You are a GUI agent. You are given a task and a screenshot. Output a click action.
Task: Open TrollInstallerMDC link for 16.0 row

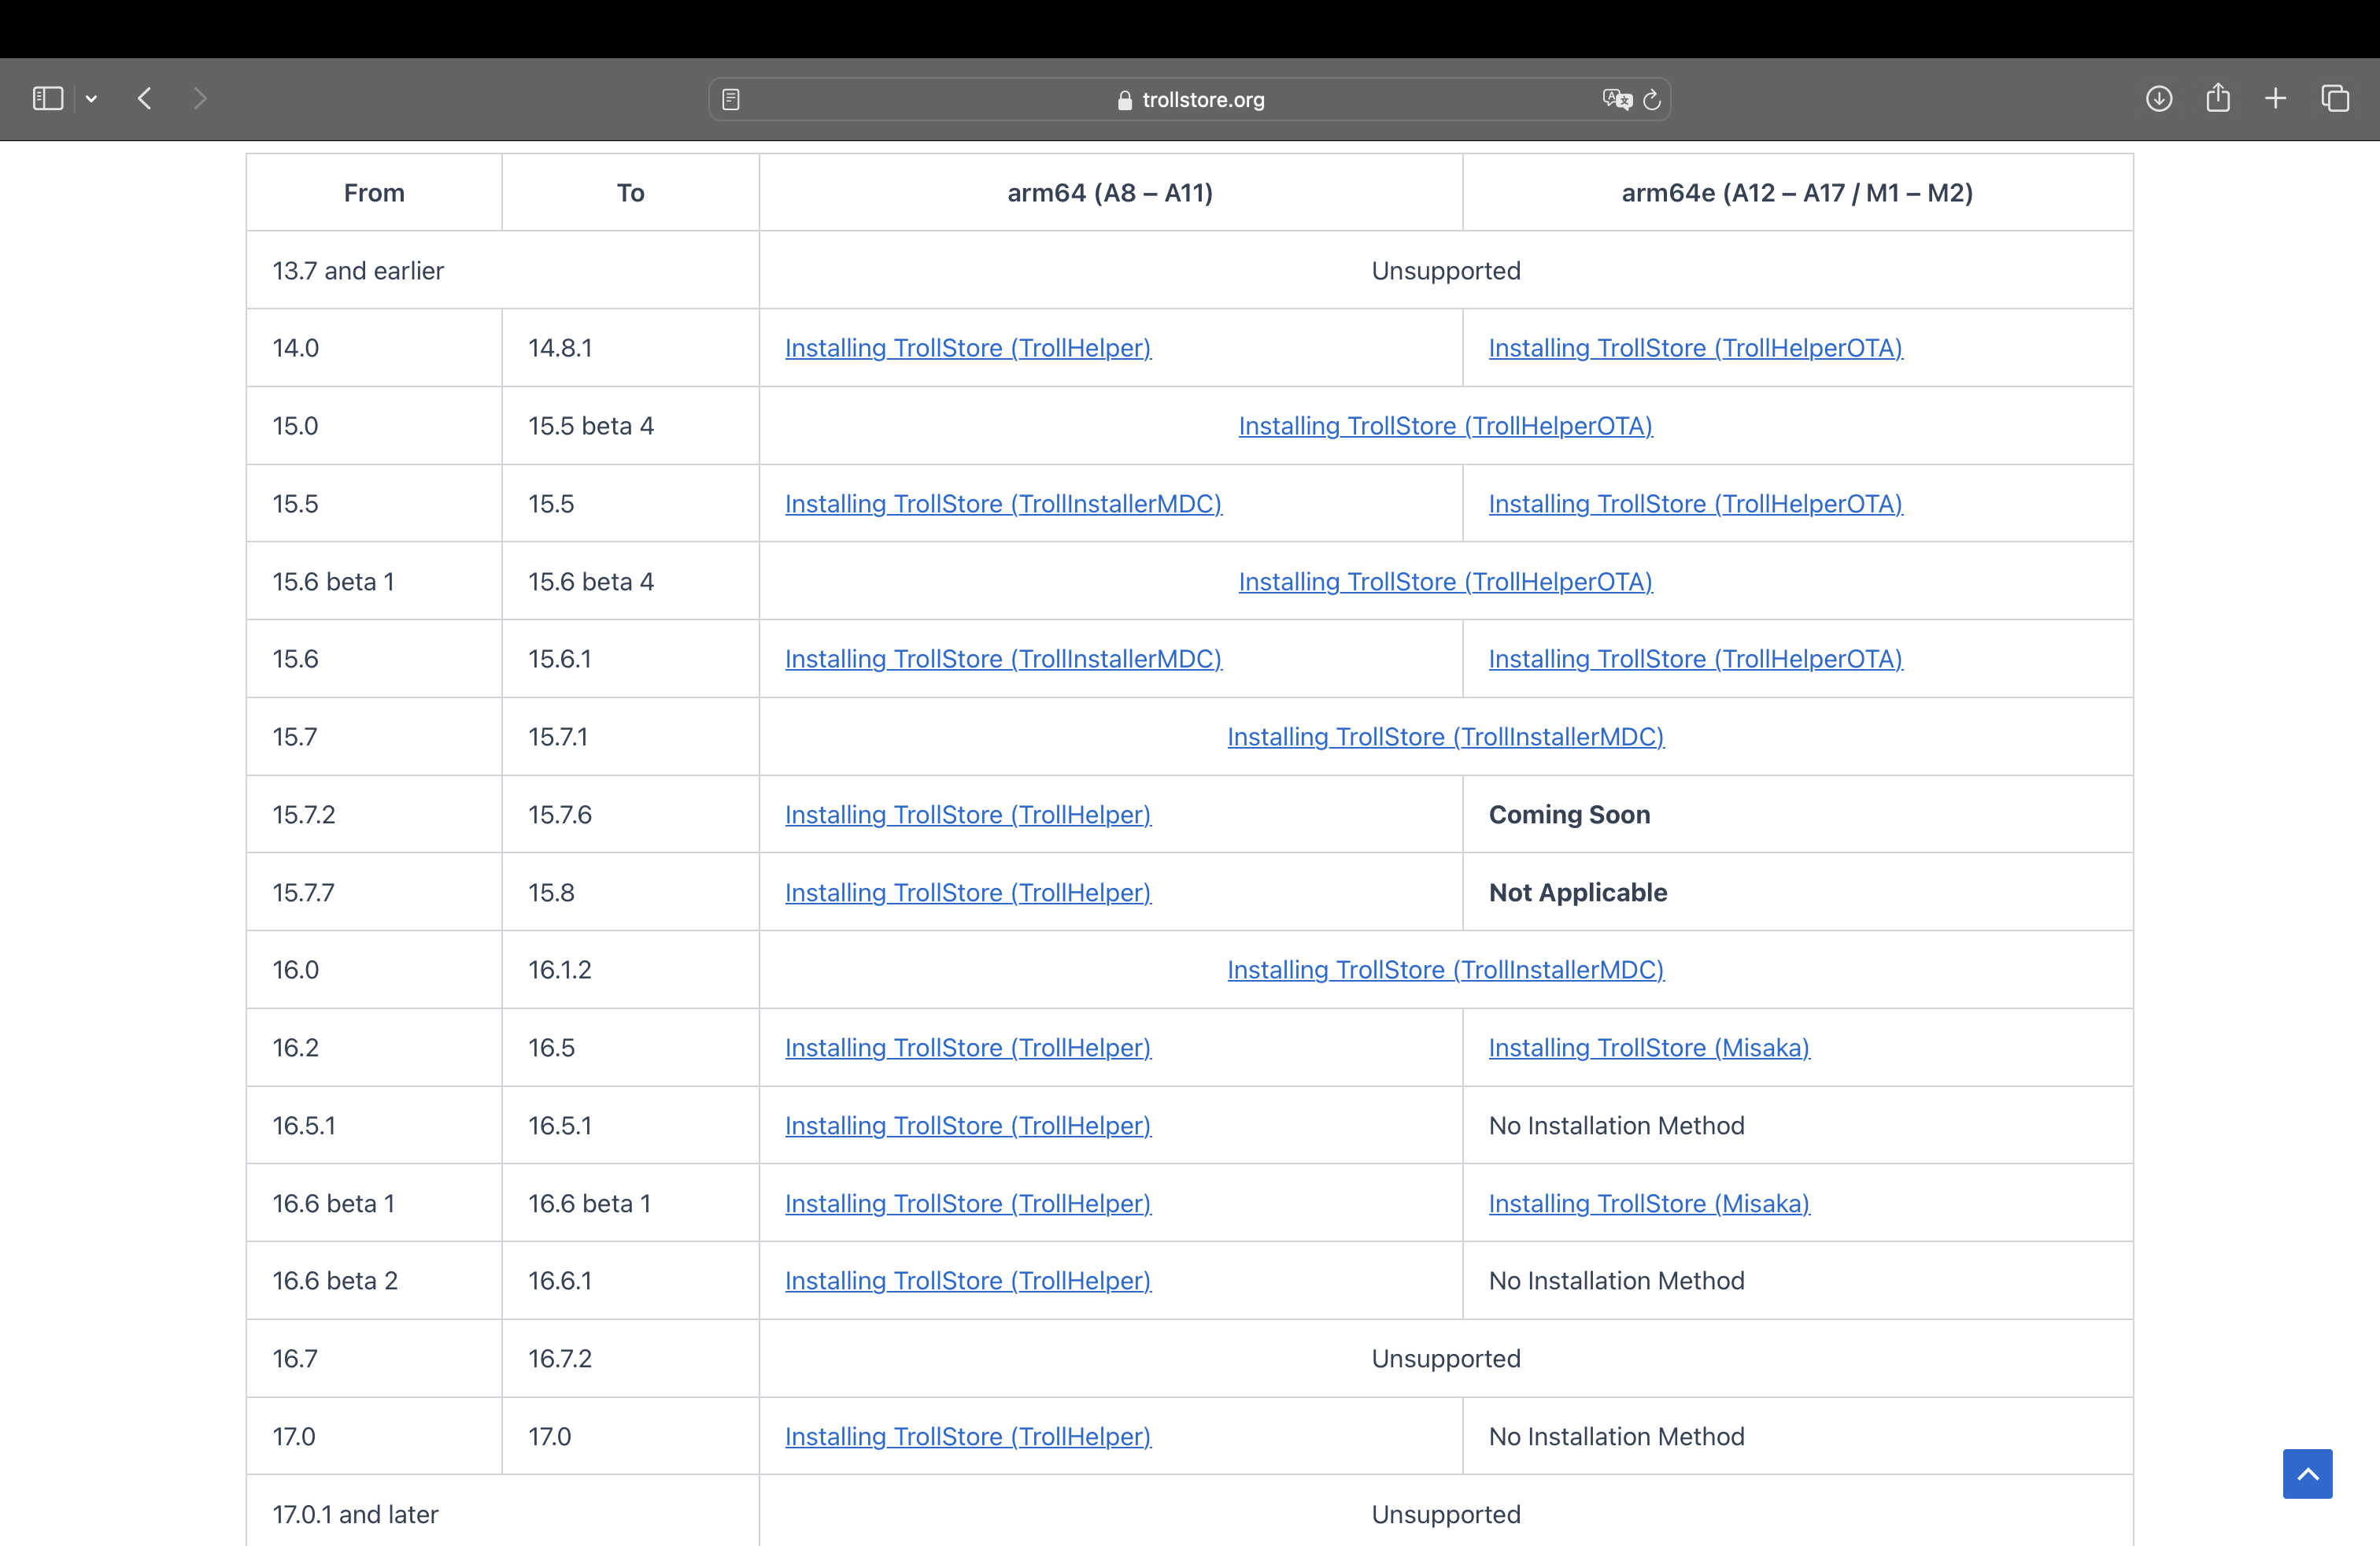pyautogui.click(x=1445, y=970)
